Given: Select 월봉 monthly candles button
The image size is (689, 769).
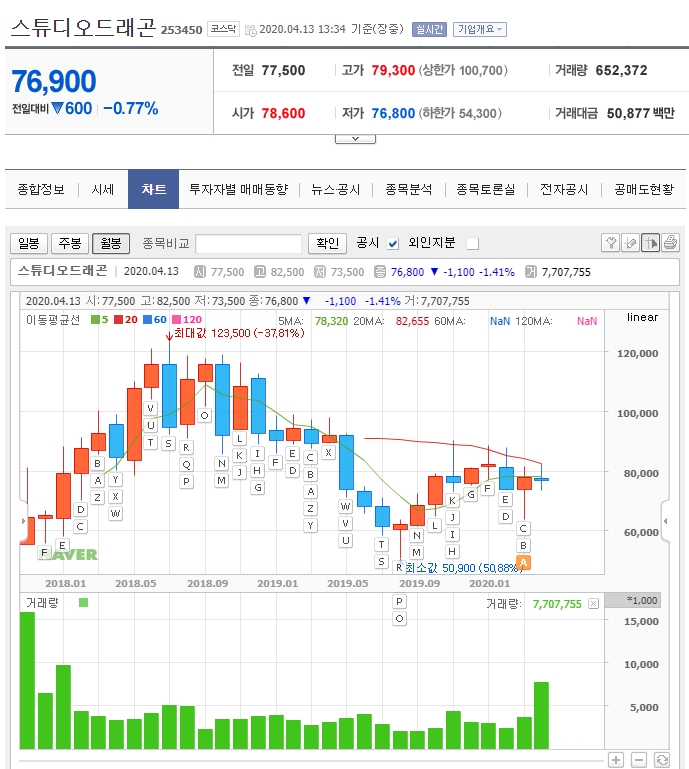Looking at the screenshot, I should click(x=111, y=243).
